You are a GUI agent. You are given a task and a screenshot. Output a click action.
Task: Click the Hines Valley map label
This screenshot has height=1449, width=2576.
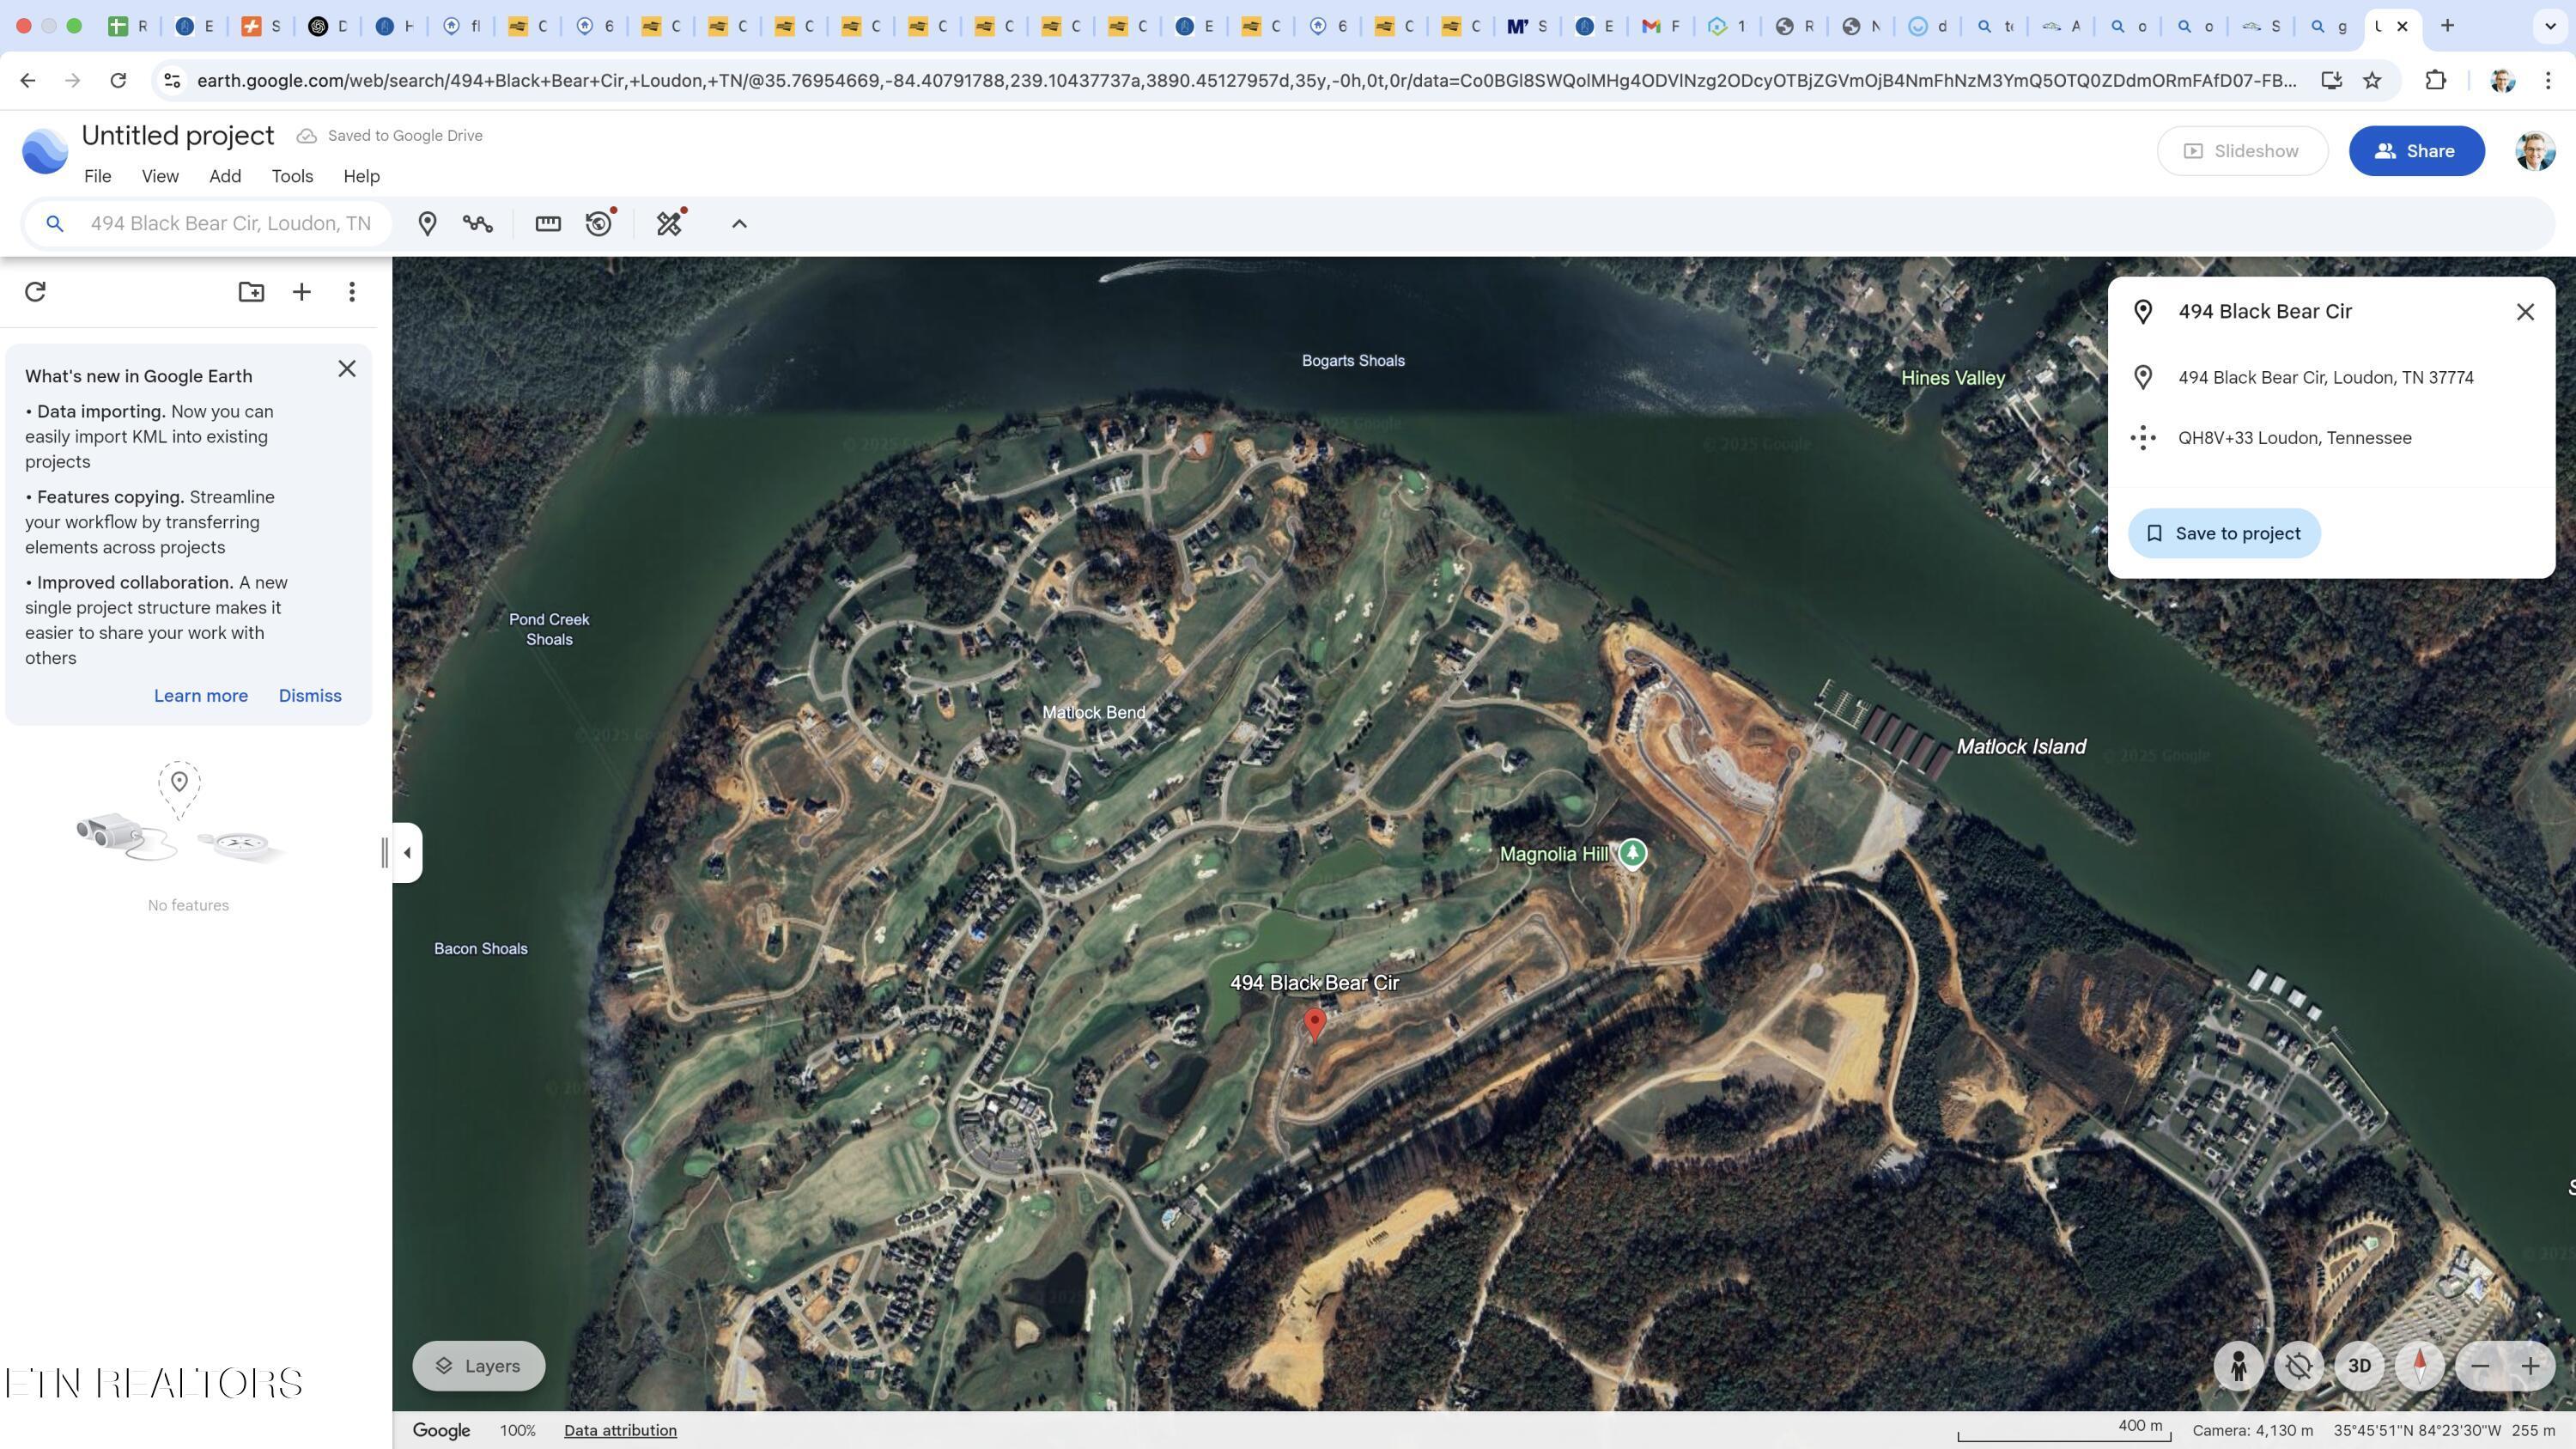(1952, 378)
